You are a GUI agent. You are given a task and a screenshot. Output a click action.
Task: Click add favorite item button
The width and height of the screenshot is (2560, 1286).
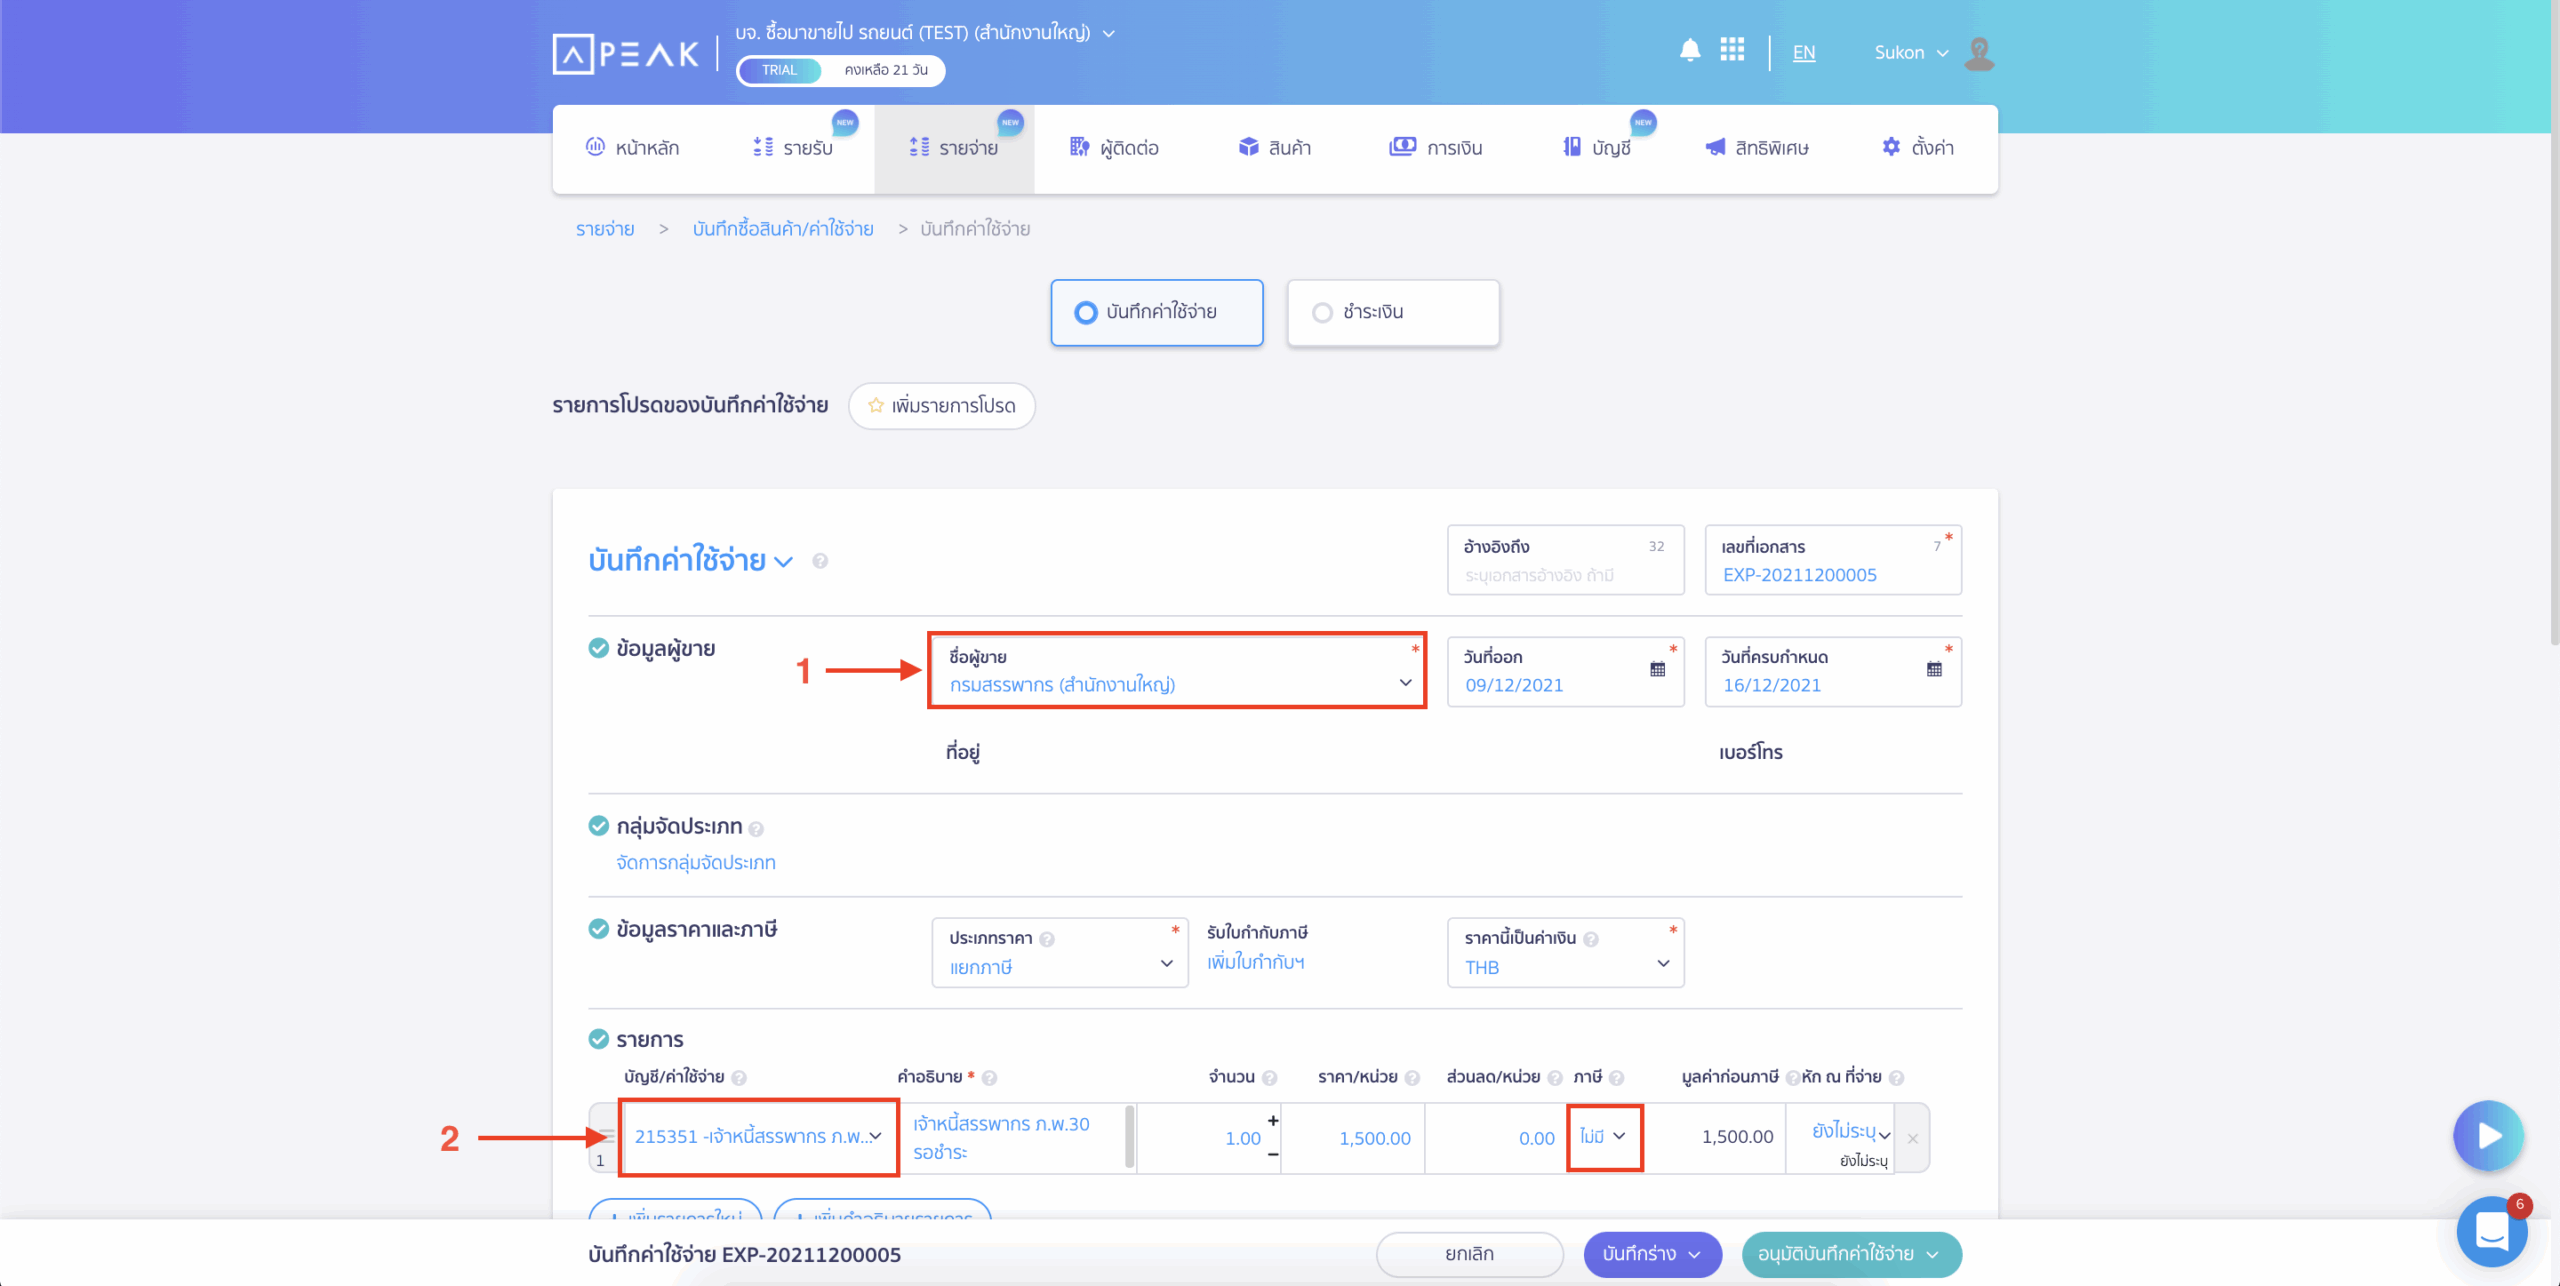point(941,406)
